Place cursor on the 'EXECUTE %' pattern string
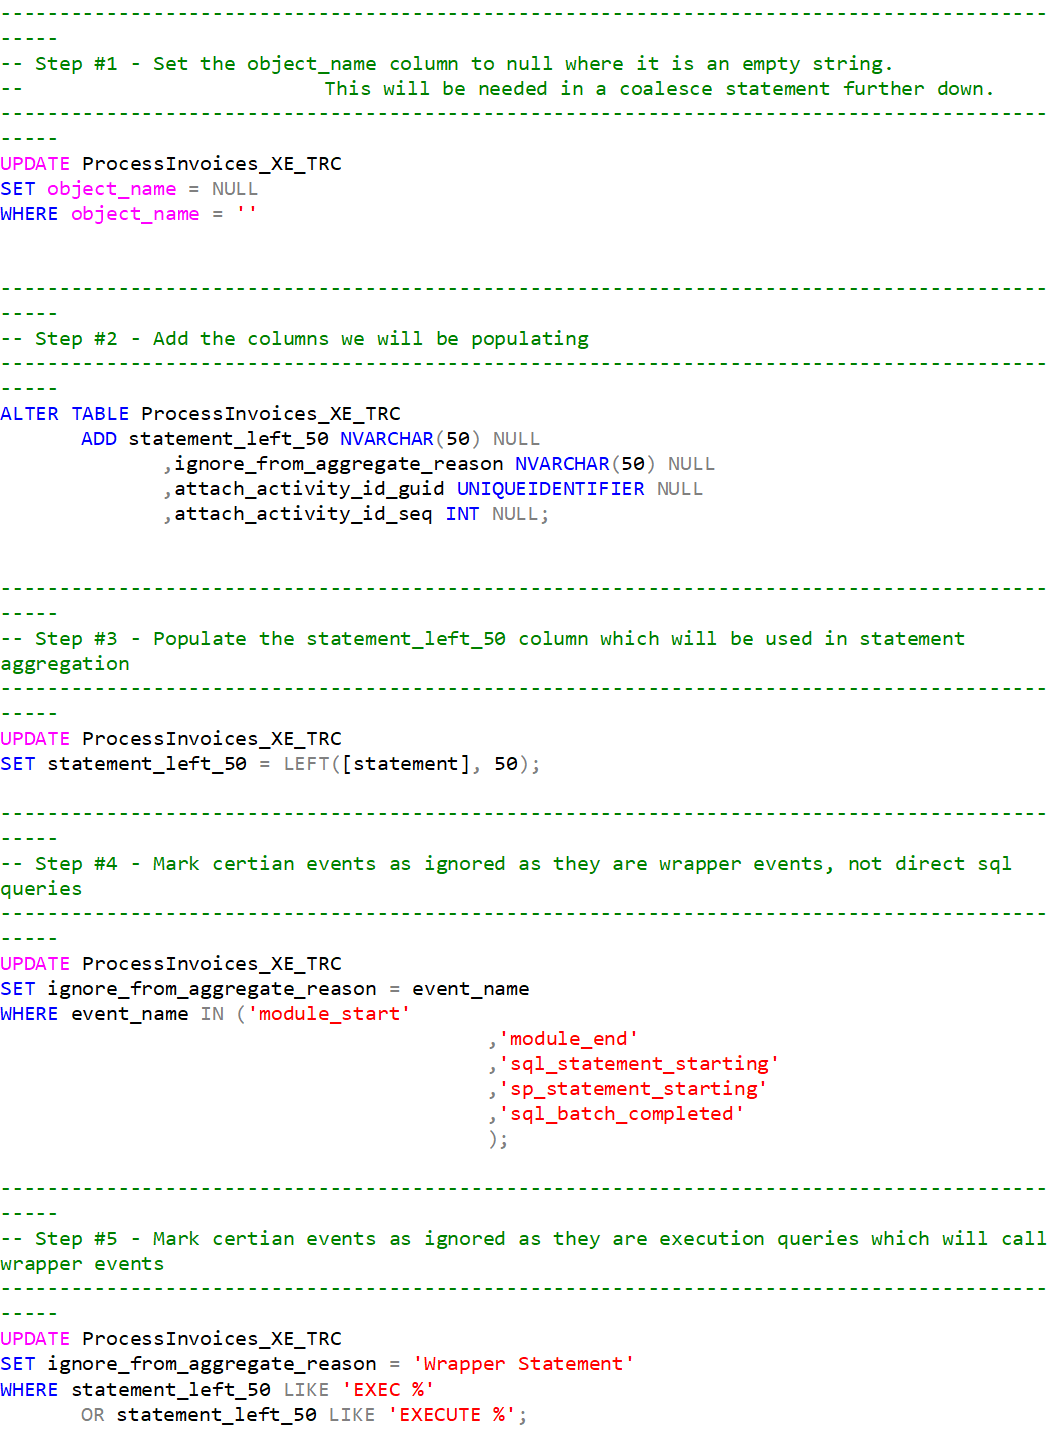This screenshot has height=1429, width=1055. coord(452,1415)
